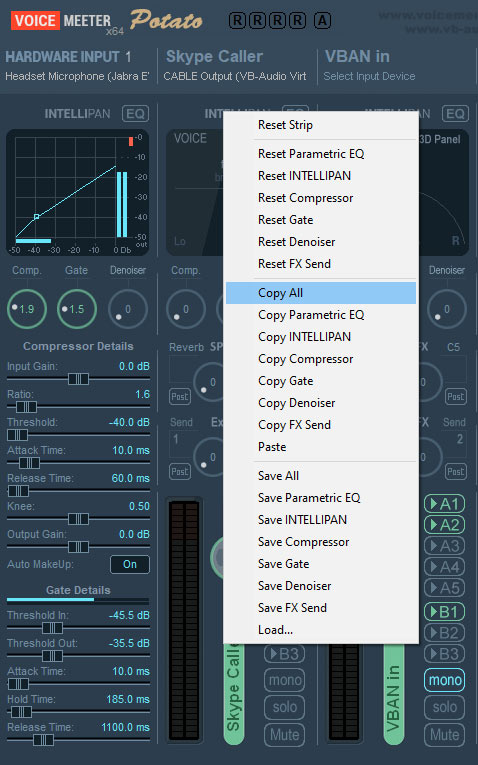Enable B3 bus on VBAN in strip
Image resolution: width=478 pixels, height=765 pixels.
tap(445, 654)
